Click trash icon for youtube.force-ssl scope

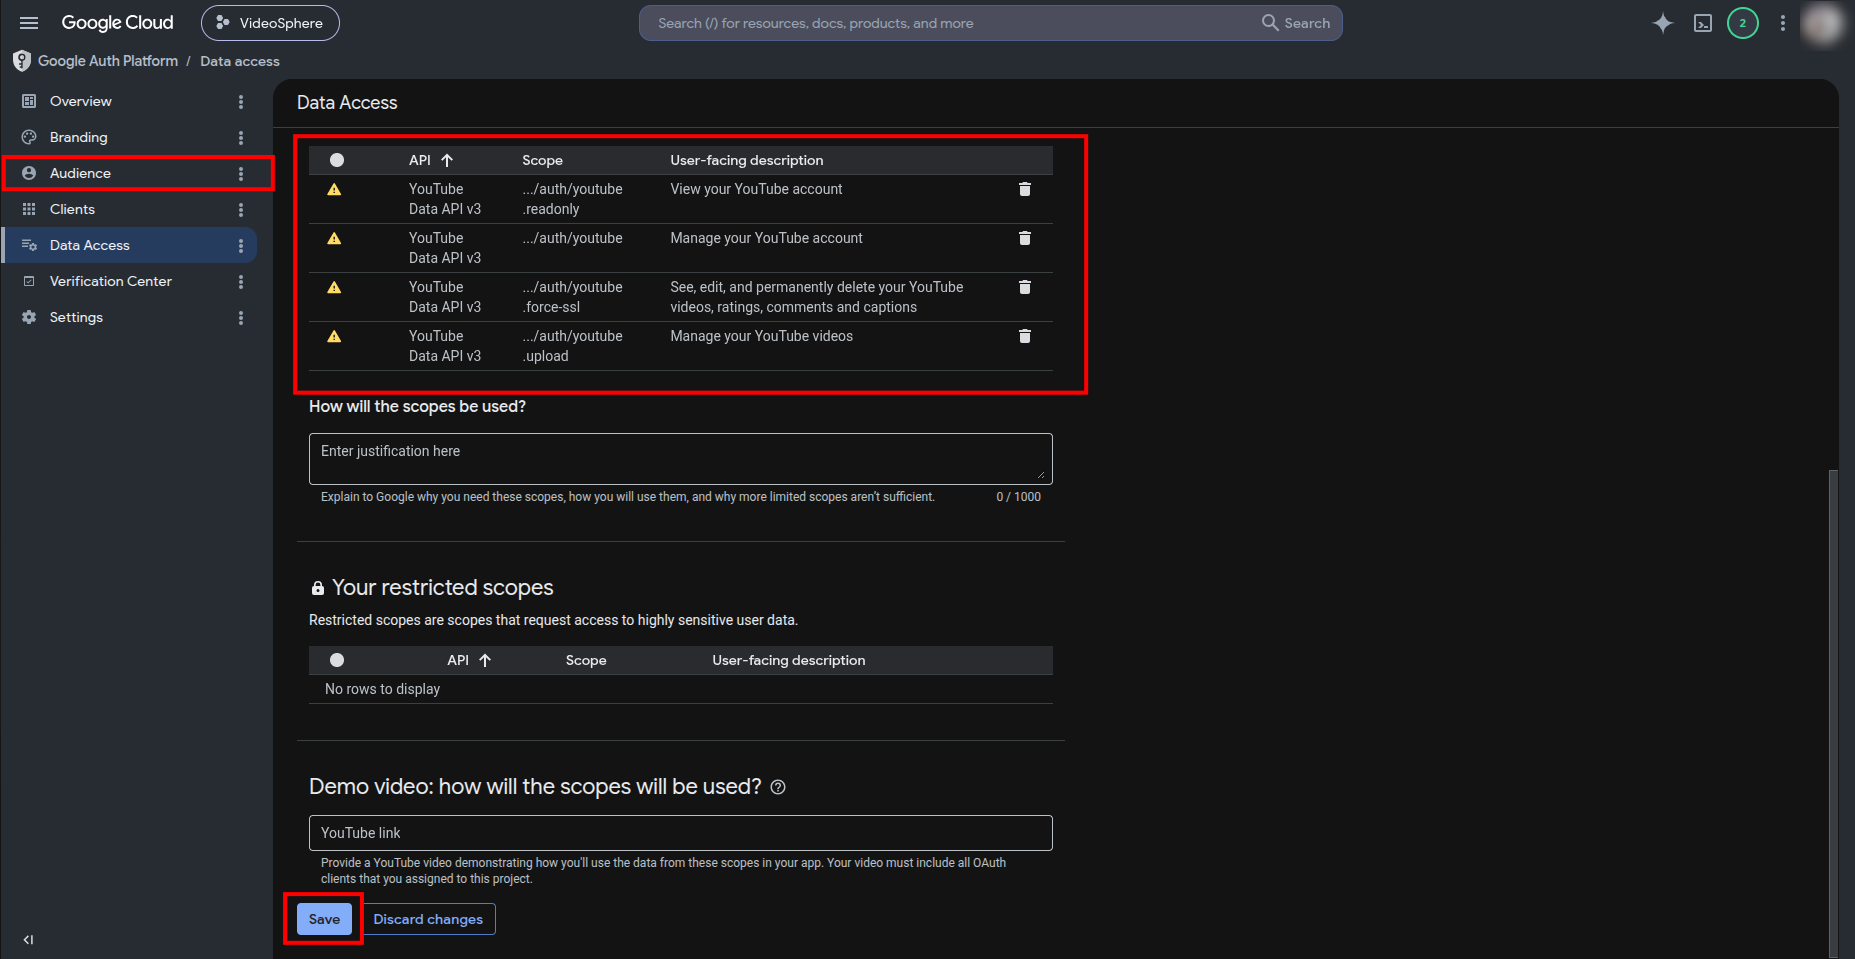1024,287
